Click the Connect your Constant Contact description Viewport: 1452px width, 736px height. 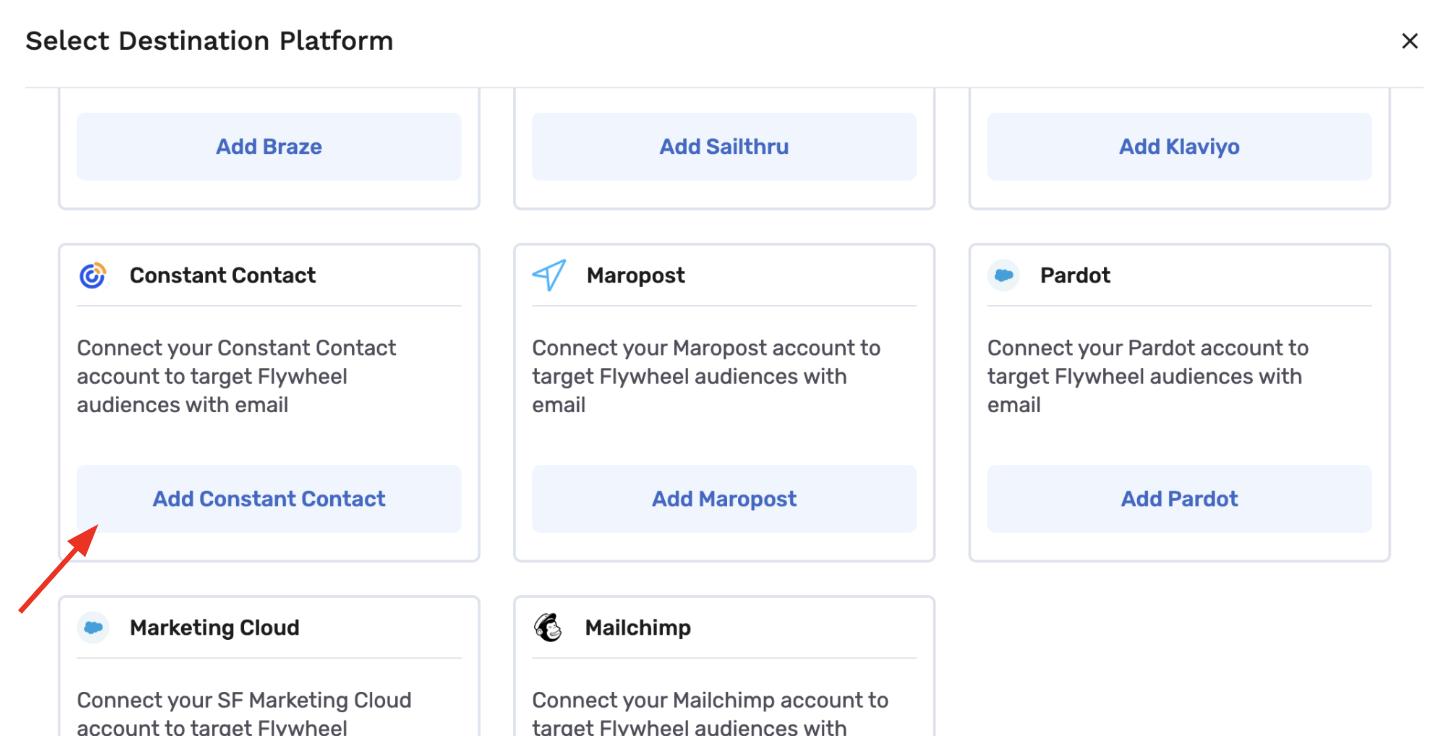click(237, 377)
